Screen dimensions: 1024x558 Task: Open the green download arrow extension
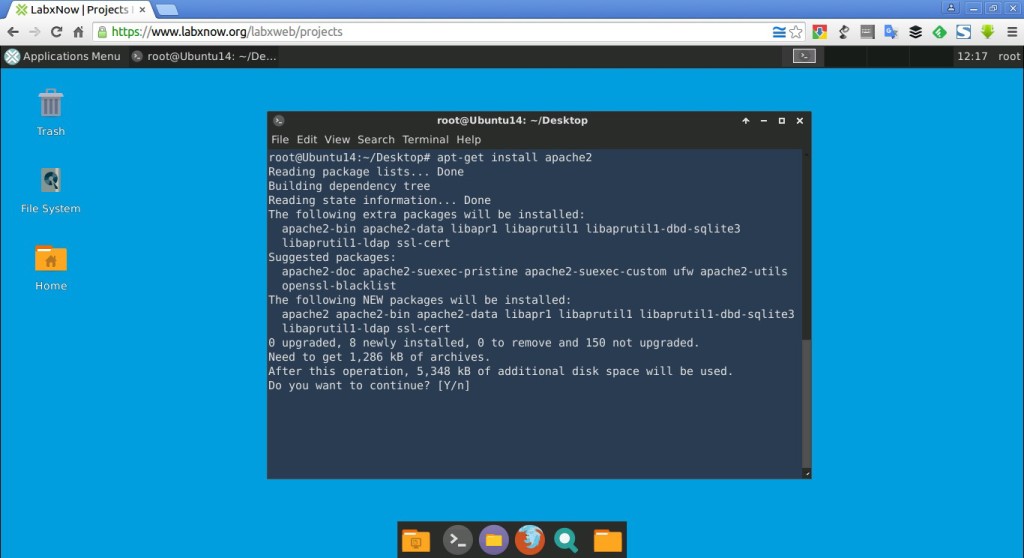(x=987, y=31)
